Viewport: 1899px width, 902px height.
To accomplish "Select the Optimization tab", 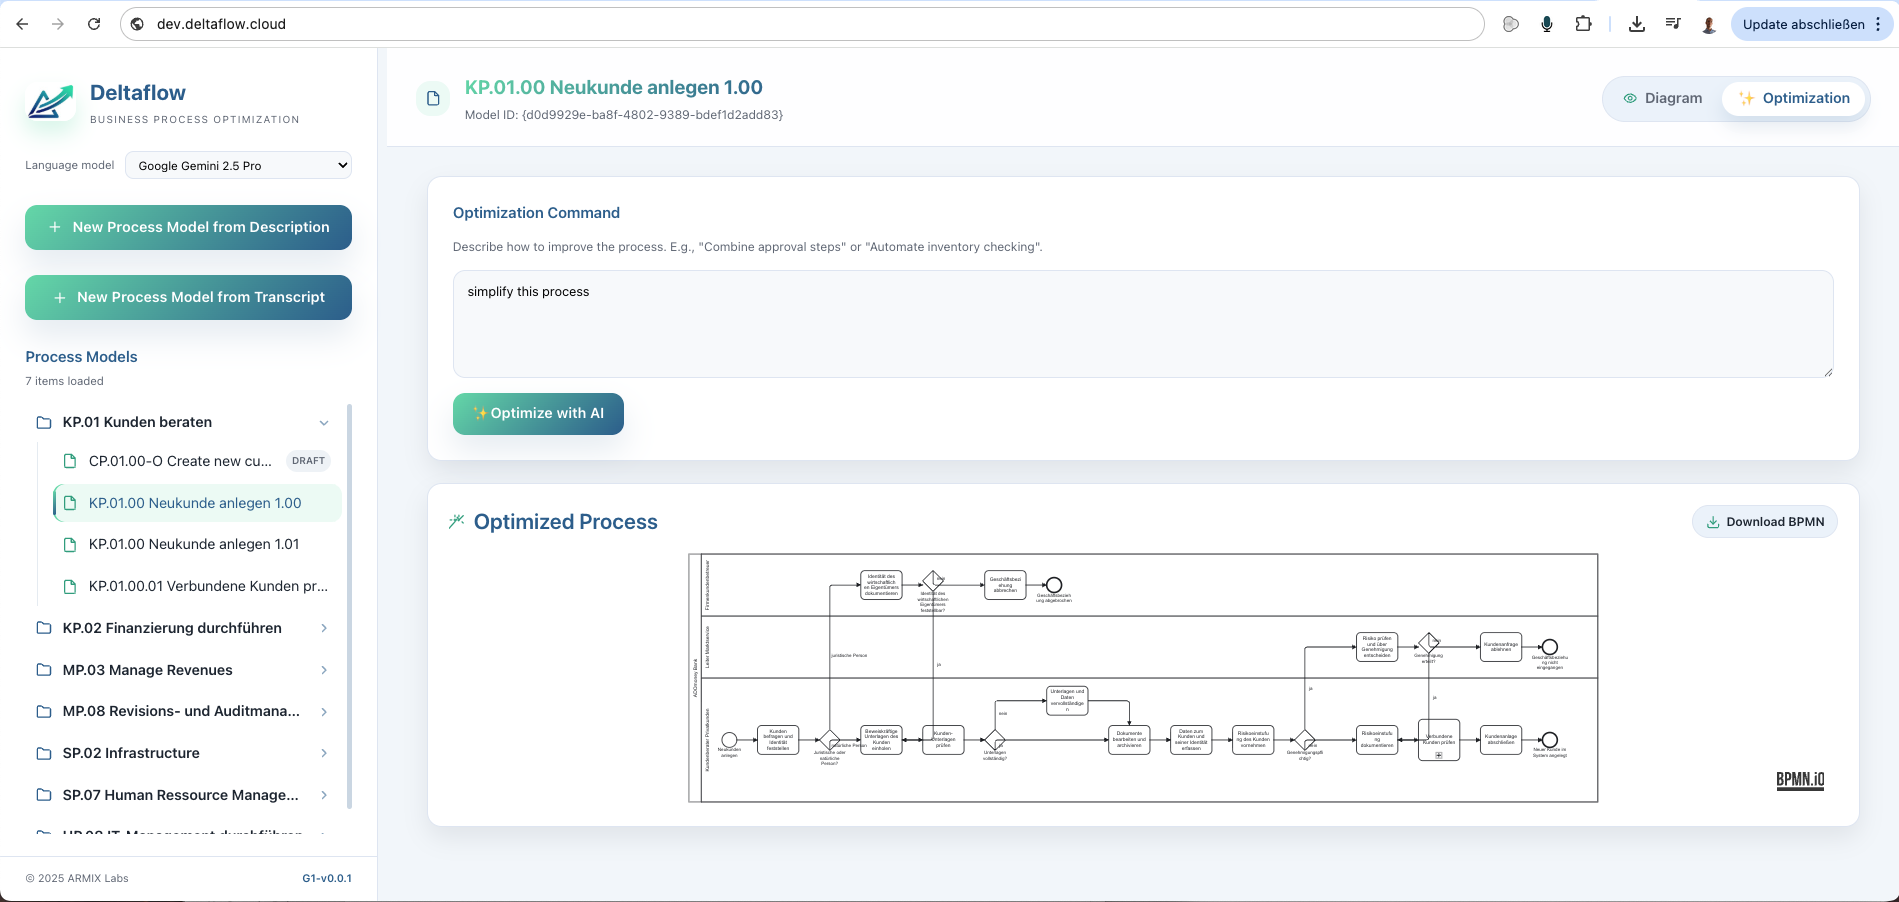I will 1795,98.
